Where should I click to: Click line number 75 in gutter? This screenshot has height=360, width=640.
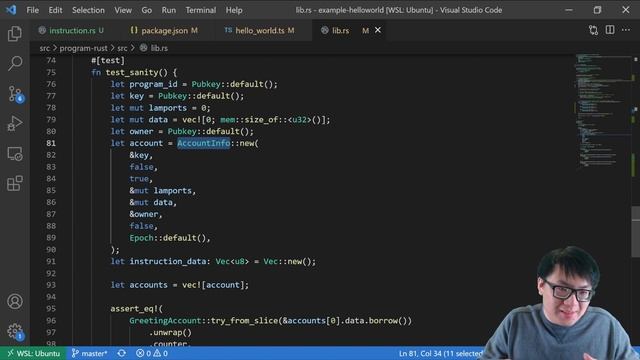coord(51,72)
